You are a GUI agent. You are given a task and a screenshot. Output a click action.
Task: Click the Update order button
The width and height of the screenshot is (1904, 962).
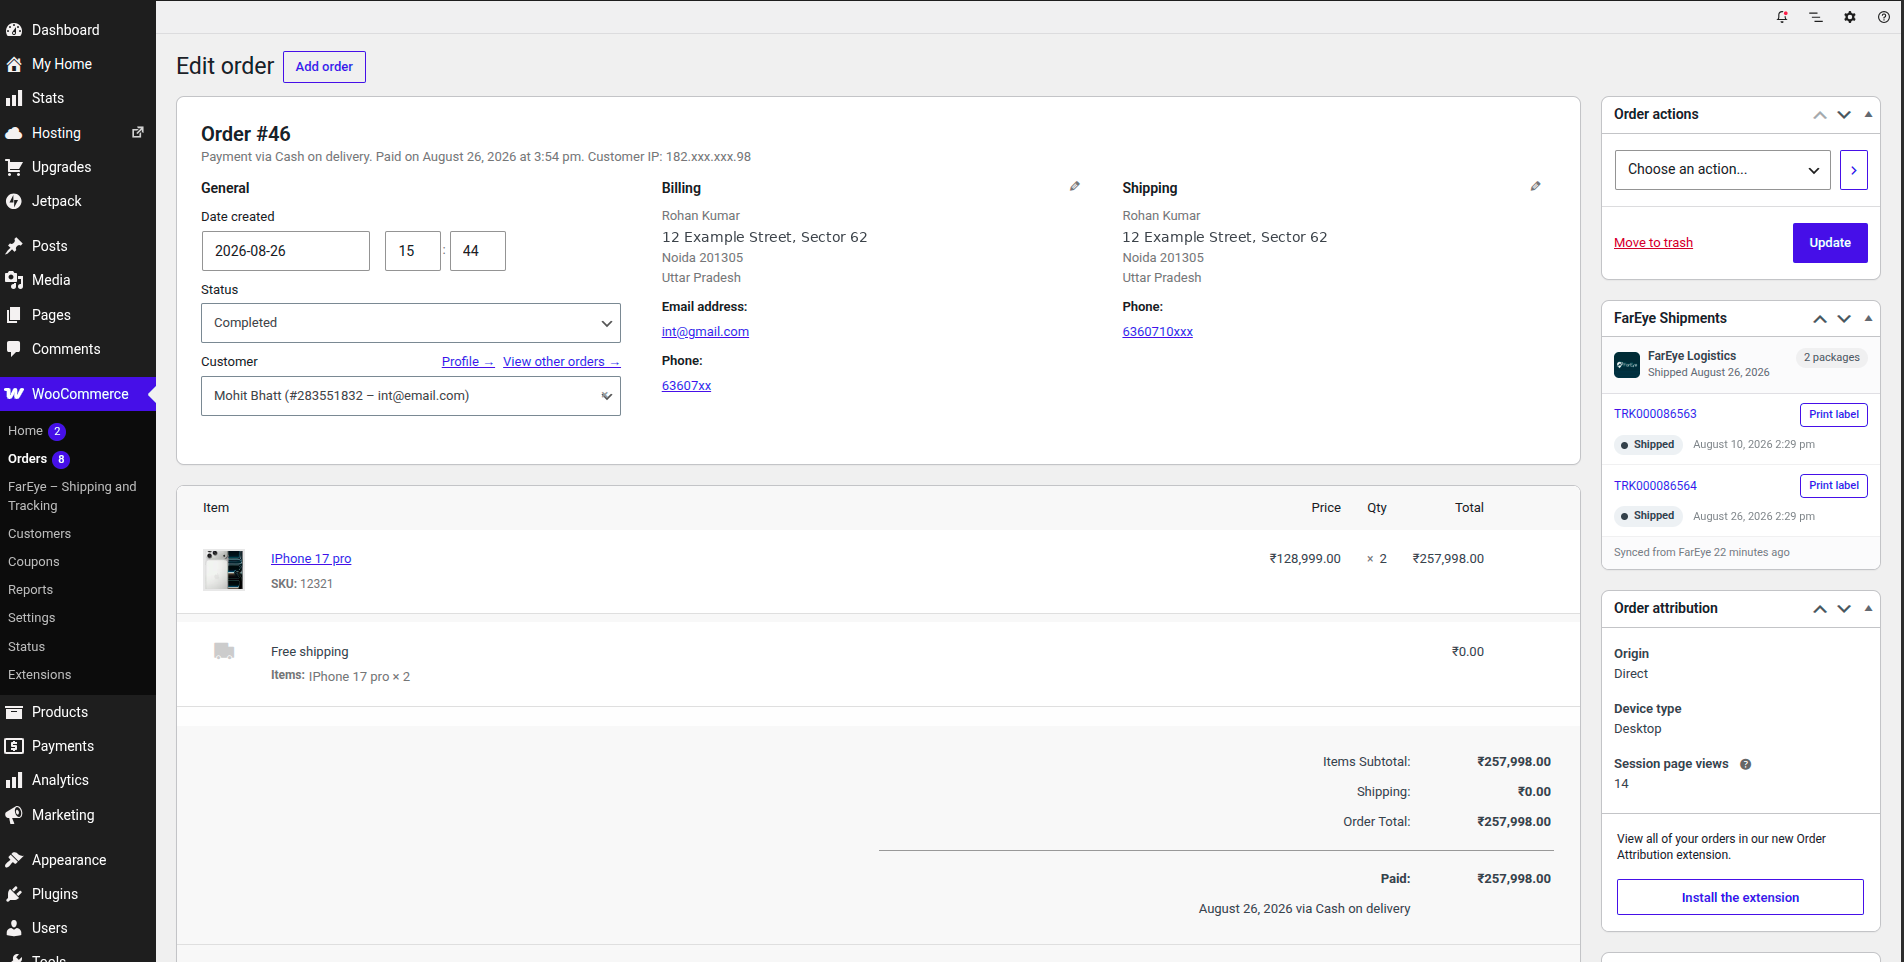pyautogui.click(x=1830, y=243)
